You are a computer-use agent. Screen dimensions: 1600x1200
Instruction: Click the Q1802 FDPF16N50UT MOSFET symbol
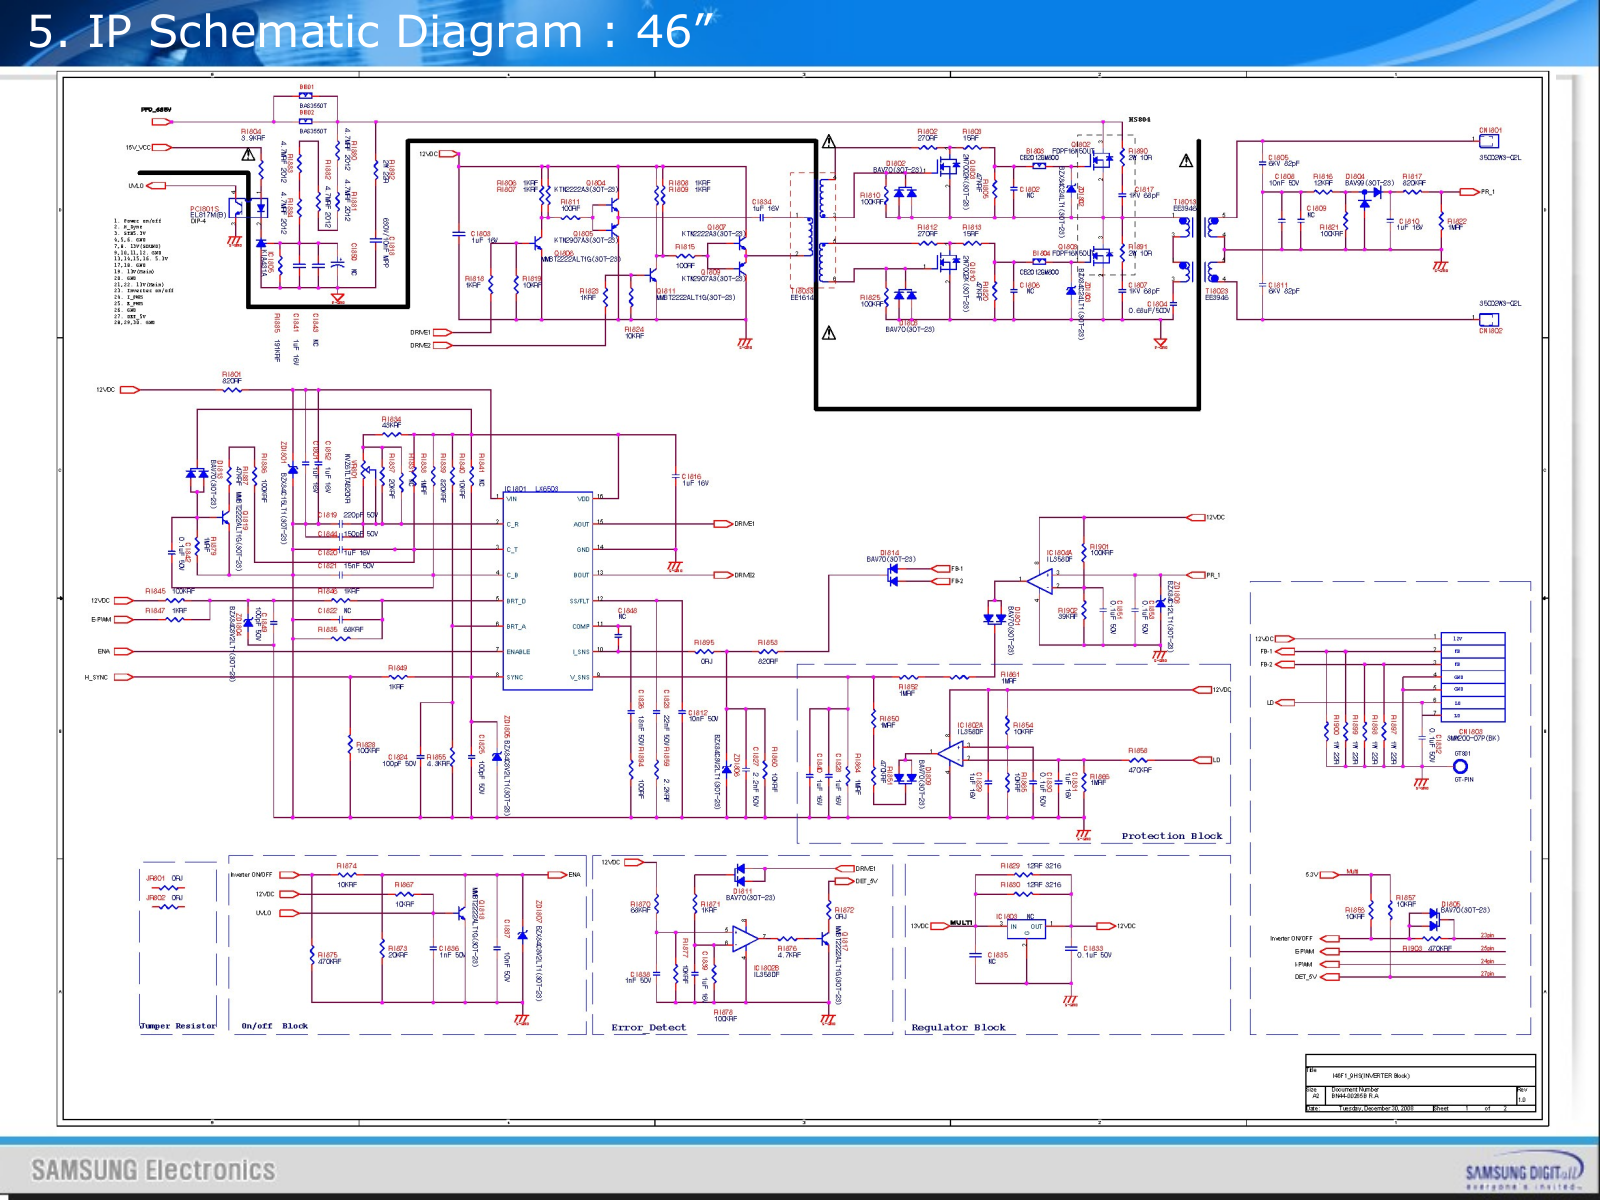(x=1101, y=160)
